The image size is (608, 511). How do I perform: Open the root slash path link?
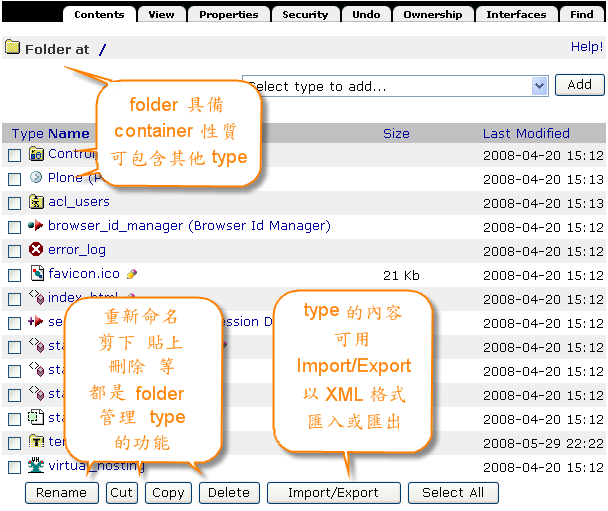click(x=102, y=49)
